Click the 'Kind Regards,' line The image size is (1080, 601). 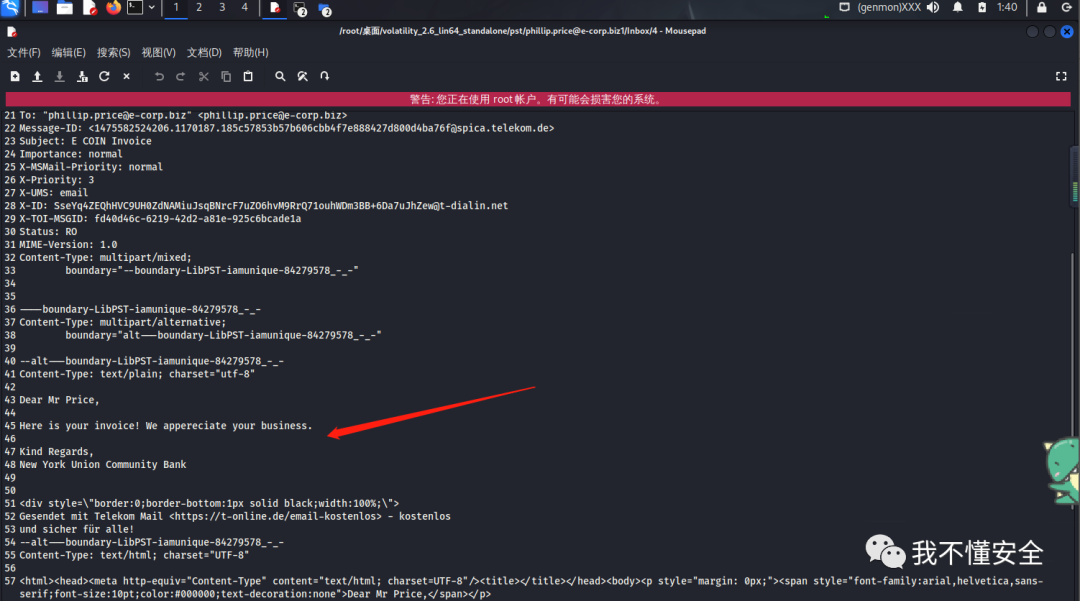[x=56, y=452]
